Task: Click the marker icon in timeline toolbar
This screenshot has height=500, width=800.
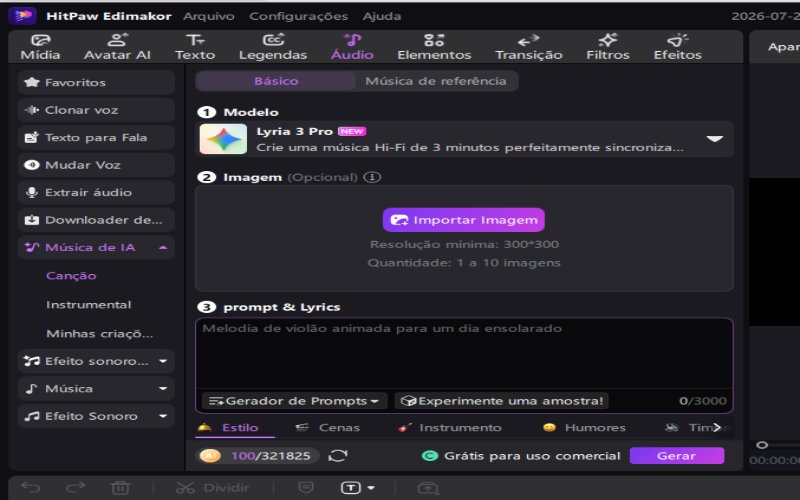Action: (x=306, y=488)
